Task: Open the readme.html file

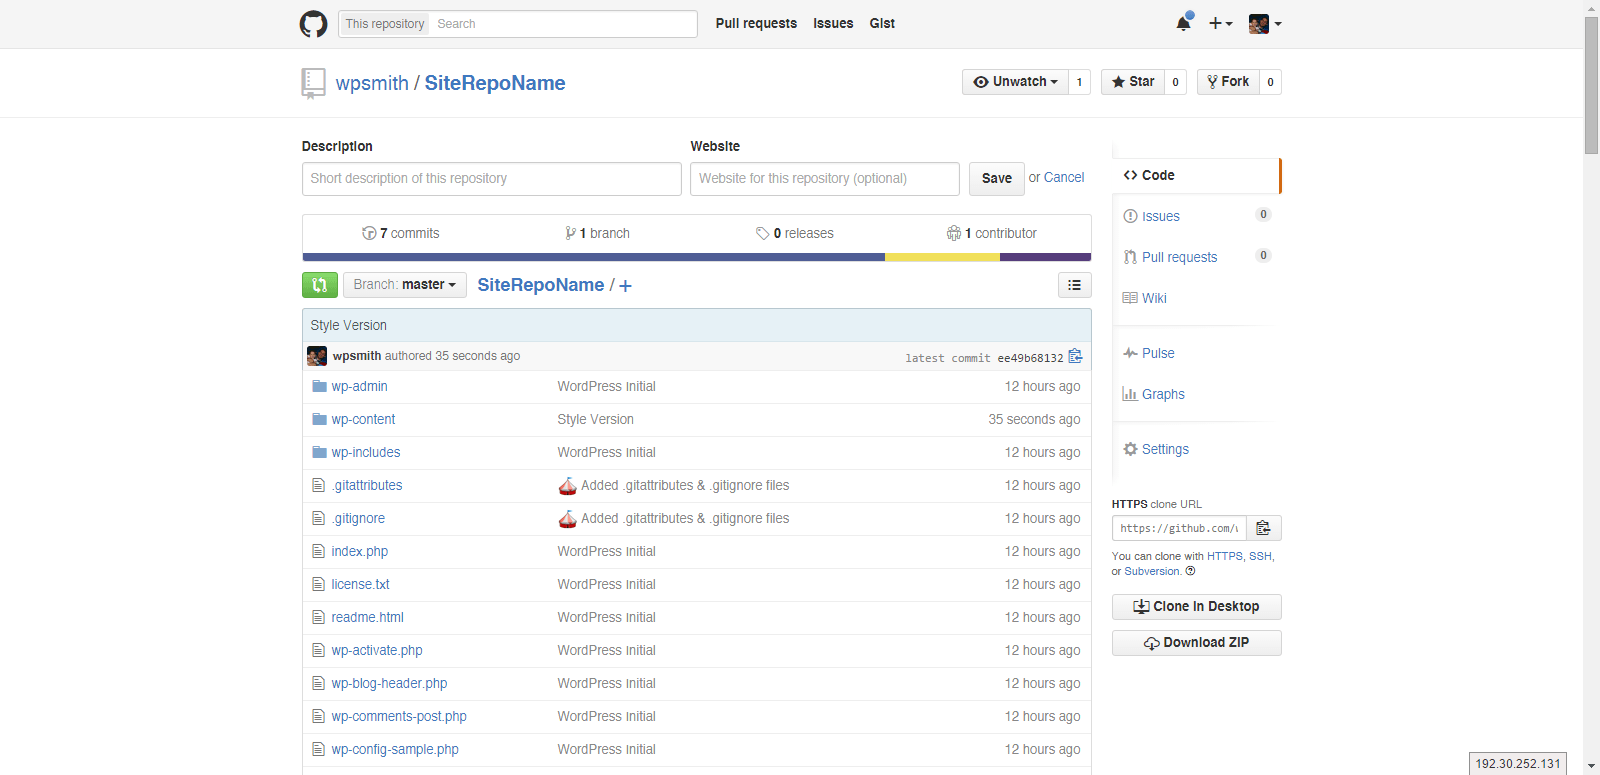Action: [x=368, y=617]
